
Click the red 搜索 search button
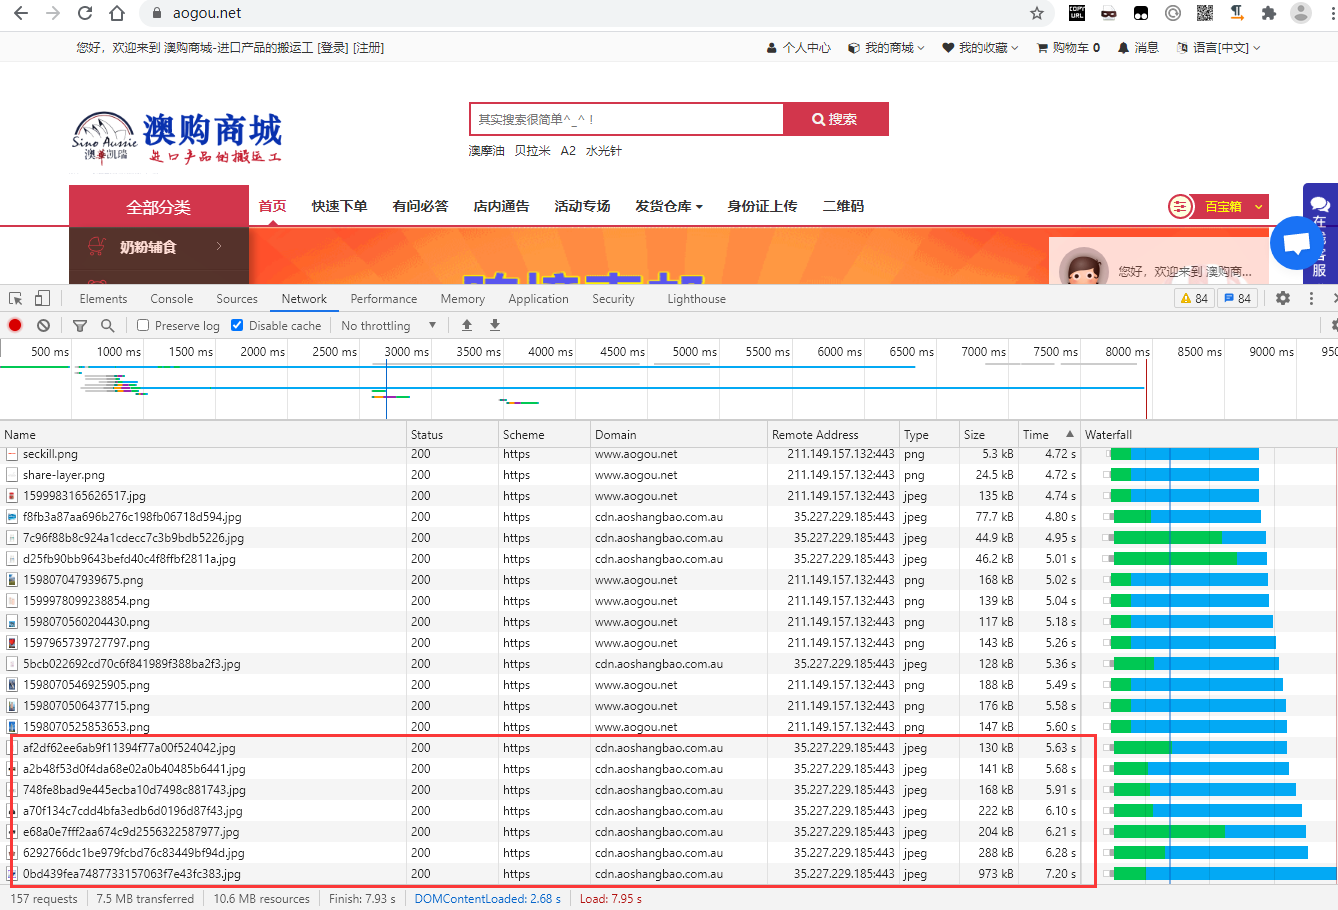pos(836,119)
